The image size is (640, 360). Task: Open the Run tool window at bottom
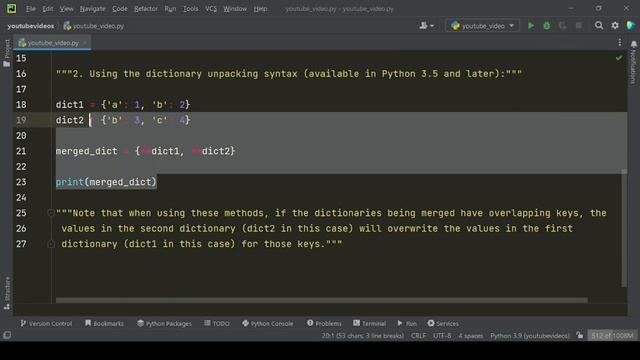coord(407,323)
